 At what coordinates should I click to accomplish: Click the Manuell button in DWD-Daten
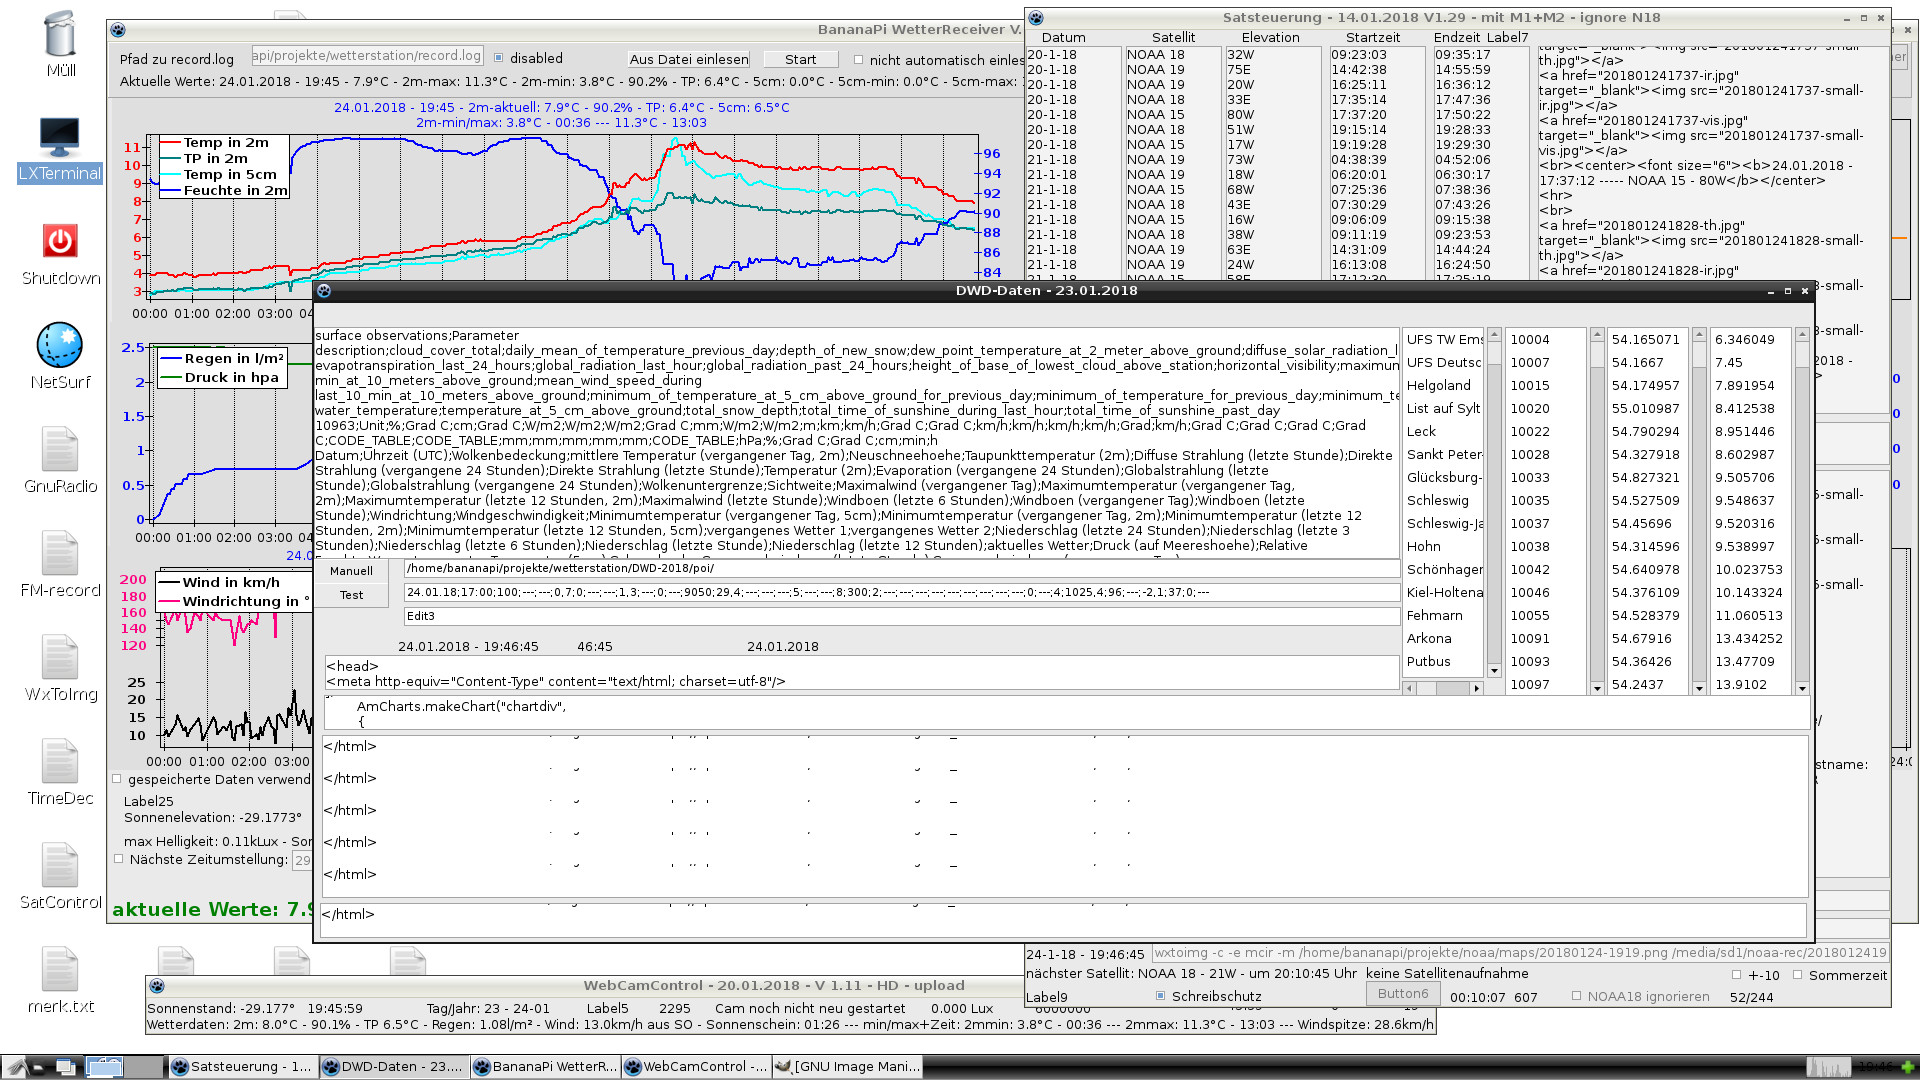(351, 571)
